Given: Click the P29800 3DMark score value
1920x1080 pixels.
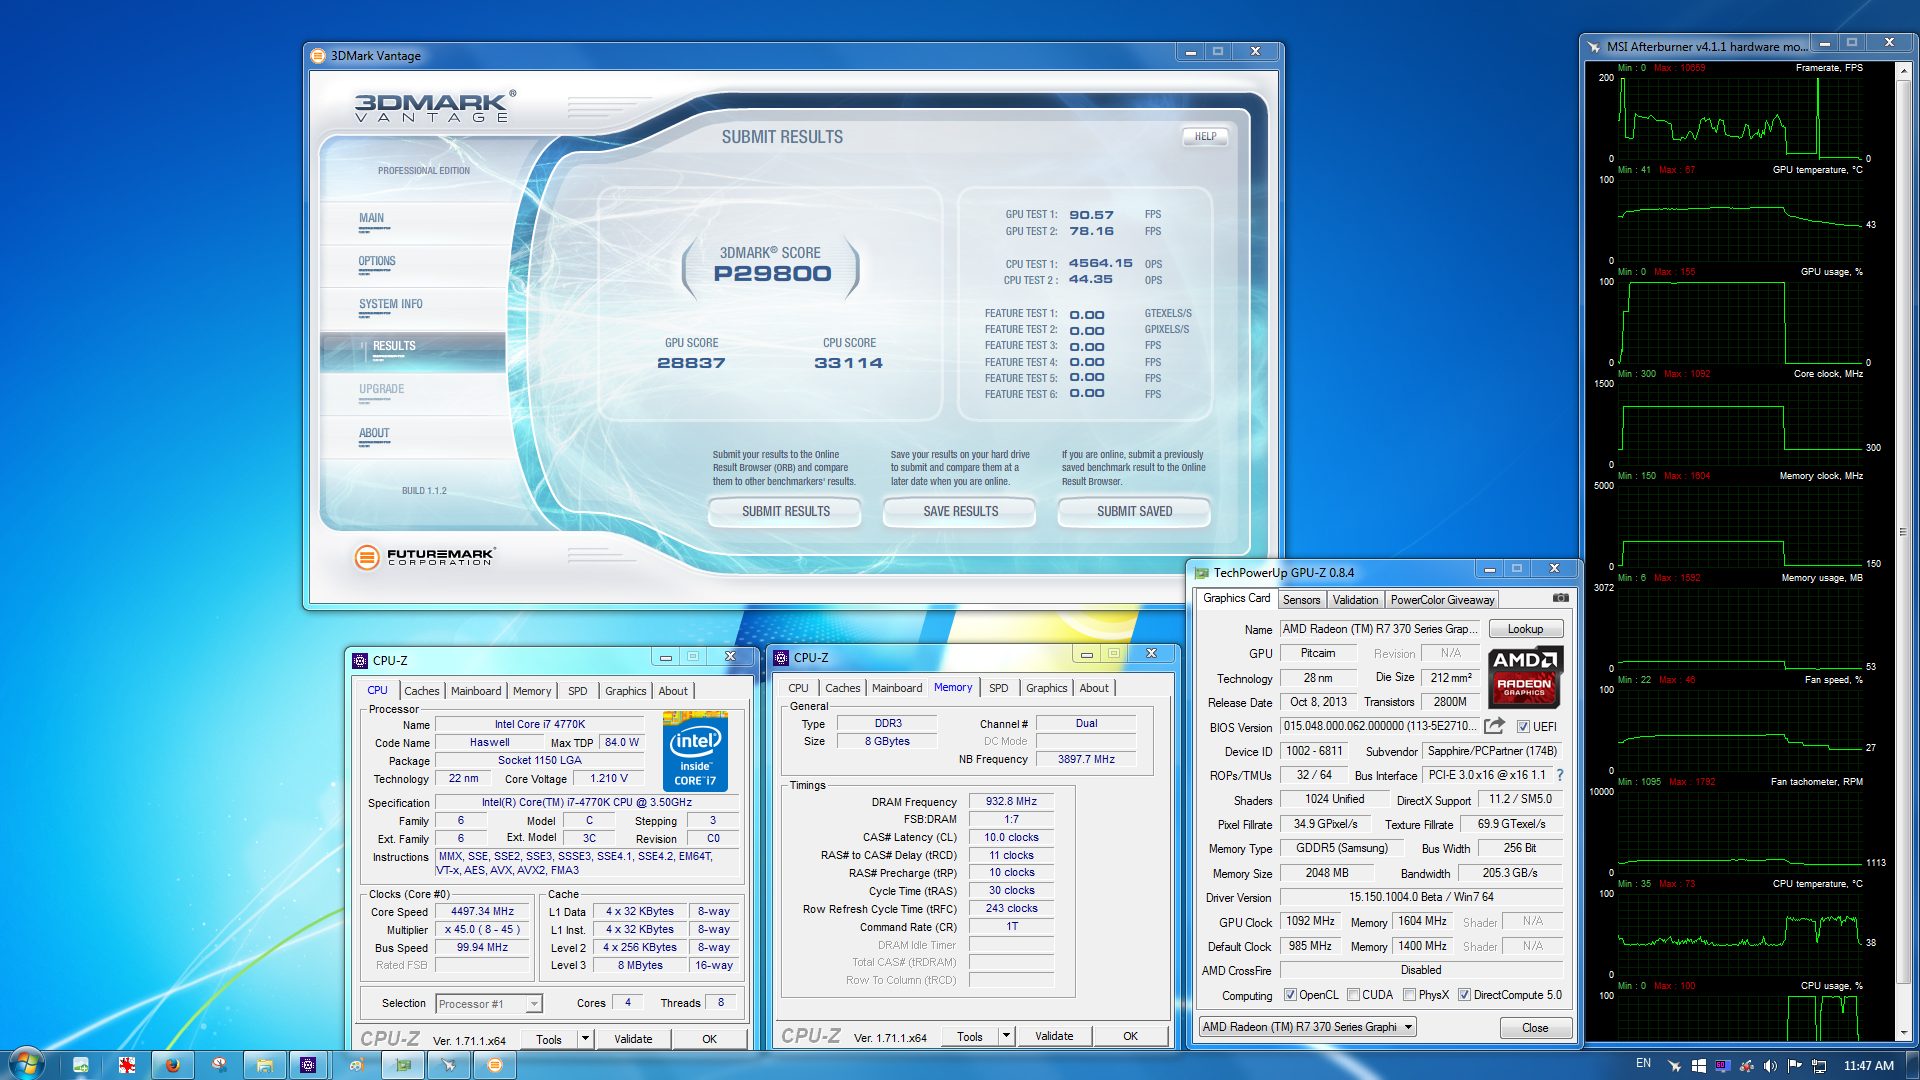Looking at the screenshot, I should click(772, 274).
